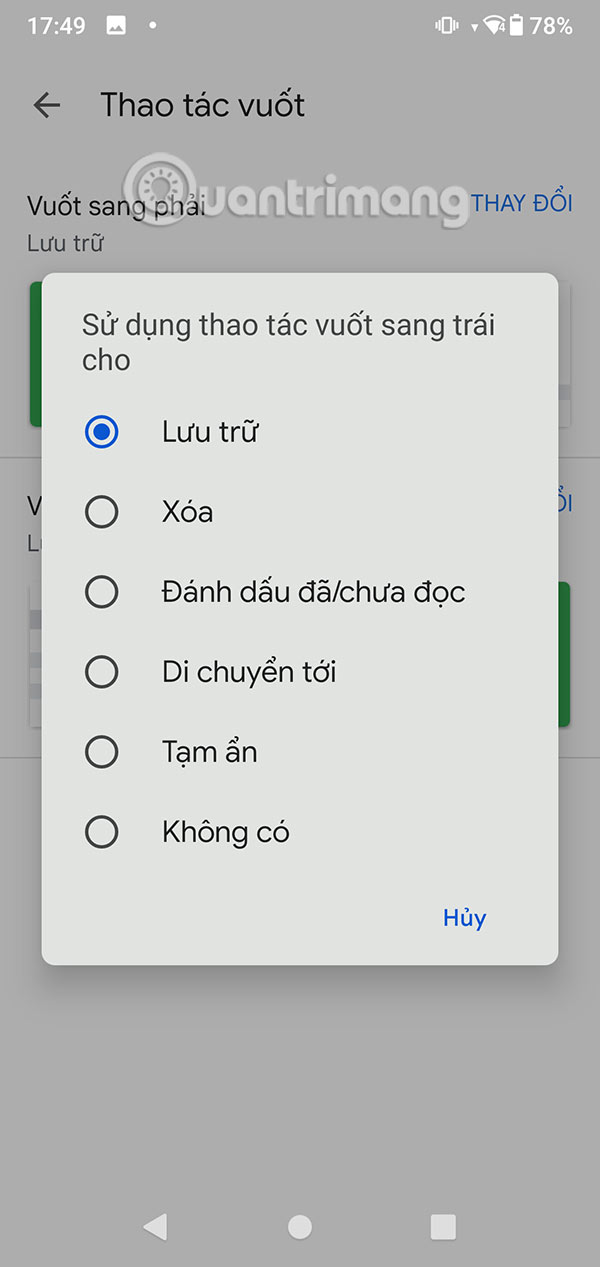Open the photos notification icon in status bar
Screen dimensions: 600x1267
click(116, 27)
